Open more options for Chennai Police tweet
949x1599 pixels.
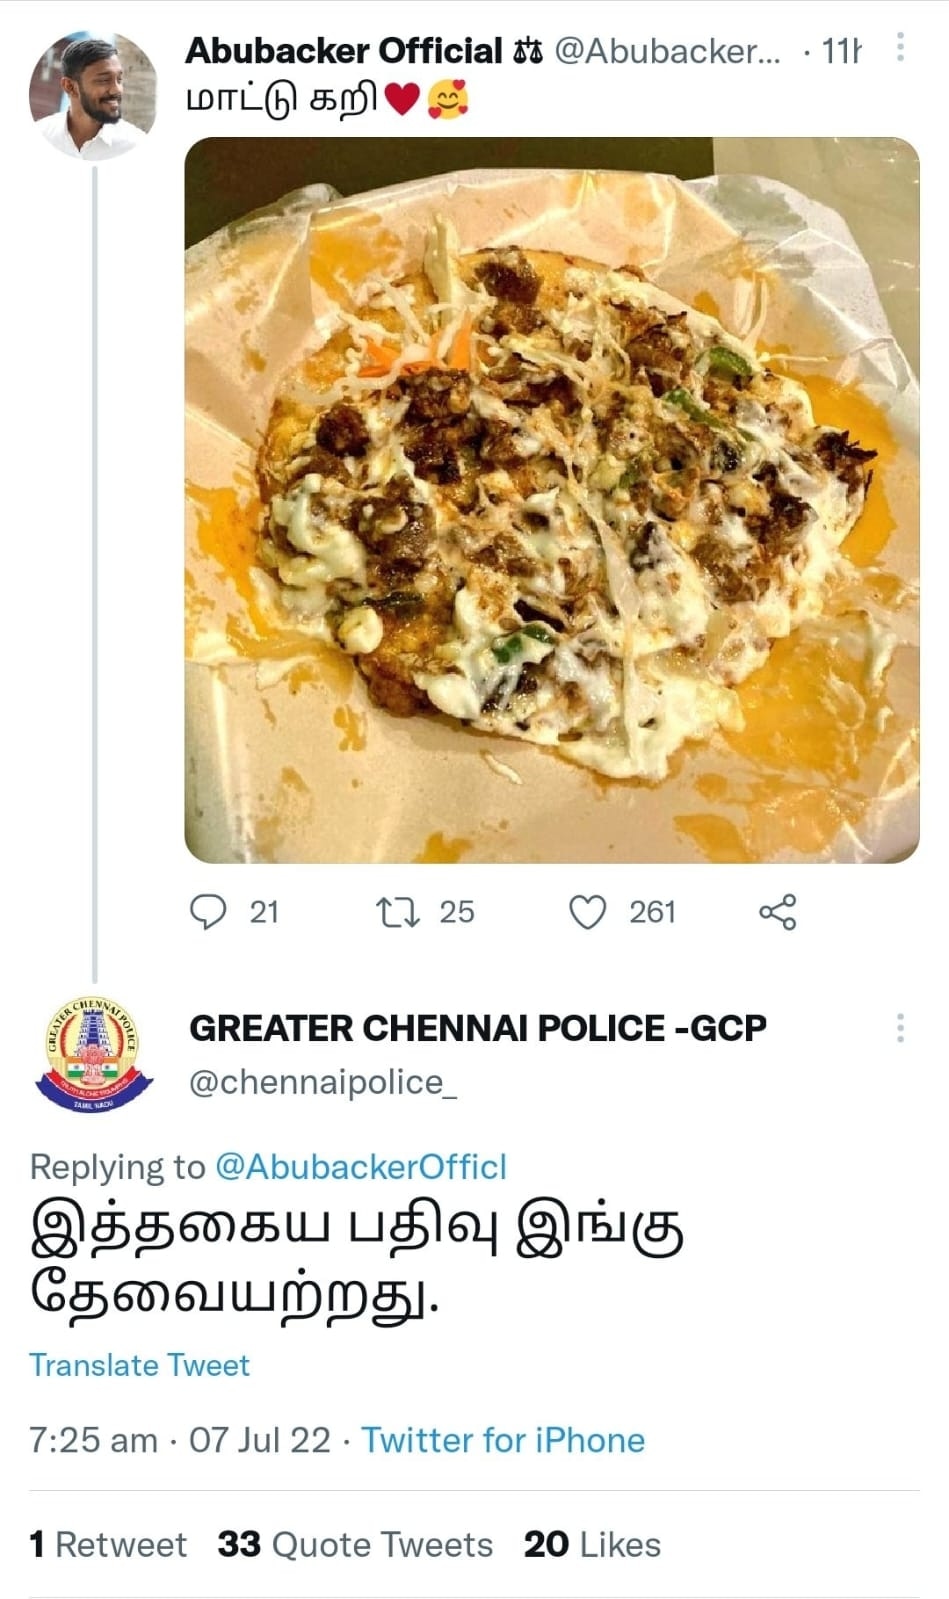click(x=900, y=1027)
